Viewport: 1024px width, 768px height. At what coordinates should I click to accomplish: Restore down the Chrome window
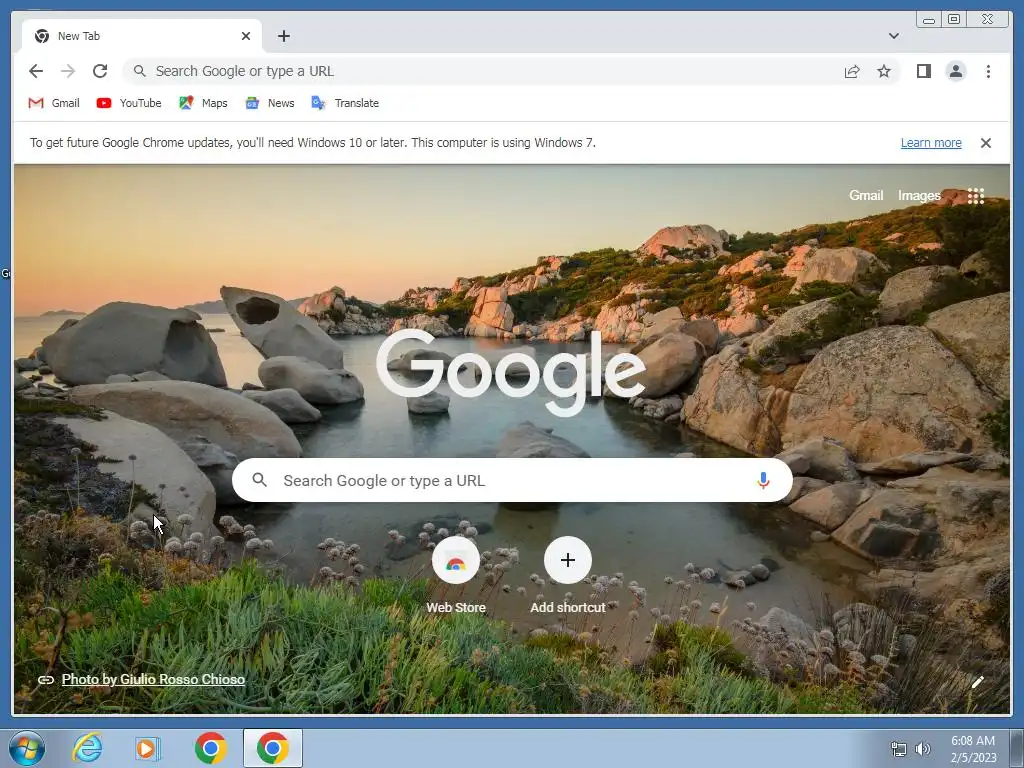point(954,20)
